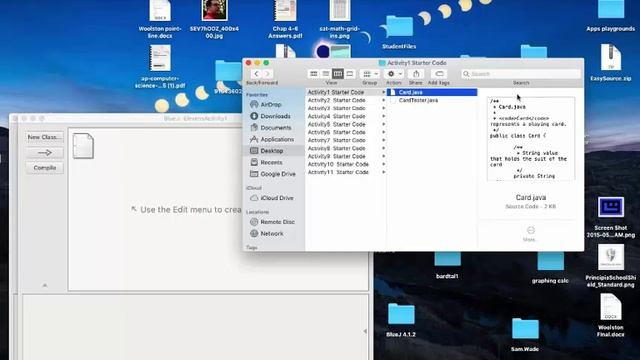The image size is (640, 360).
Task: Select CardTester.java file in Finder column
Action: (x=433, y=100)
